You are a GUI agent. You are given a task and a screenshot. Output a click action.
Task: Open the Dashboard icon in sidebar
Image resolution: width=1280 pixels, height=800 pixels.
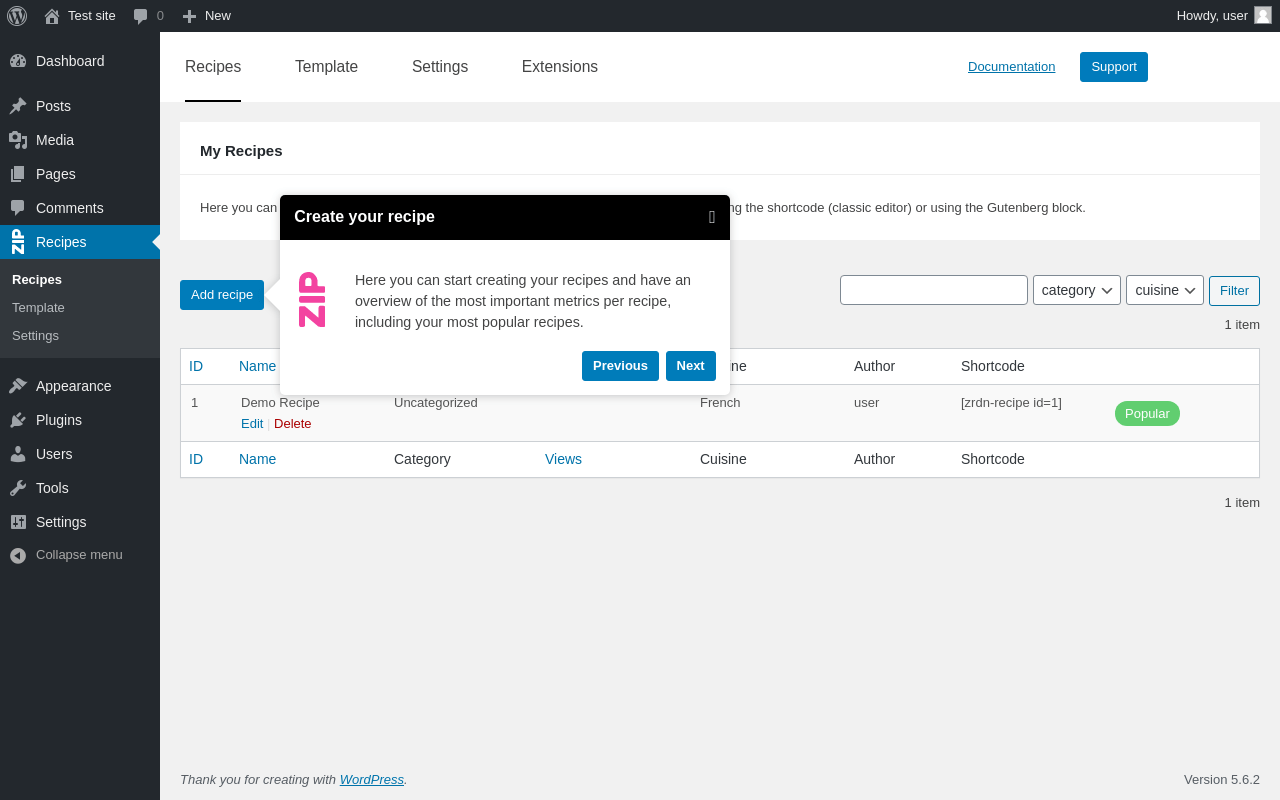tap(18, 61)
